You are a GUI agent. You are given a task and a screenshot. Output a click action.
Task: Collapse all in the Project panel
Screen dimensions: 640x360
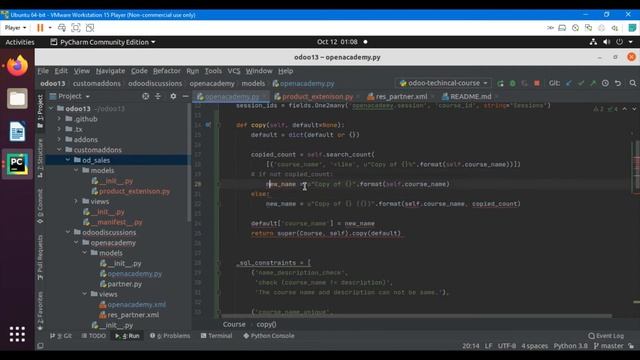(158, 96)
